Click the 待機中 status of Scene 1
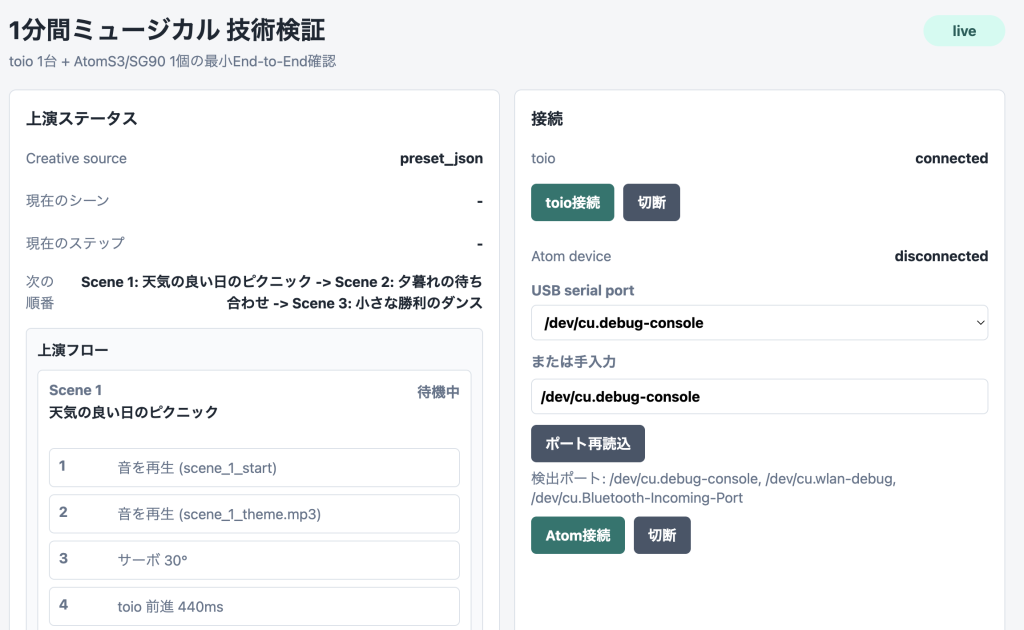This screenshot has height=630, width=1024. tap(438, 392)
